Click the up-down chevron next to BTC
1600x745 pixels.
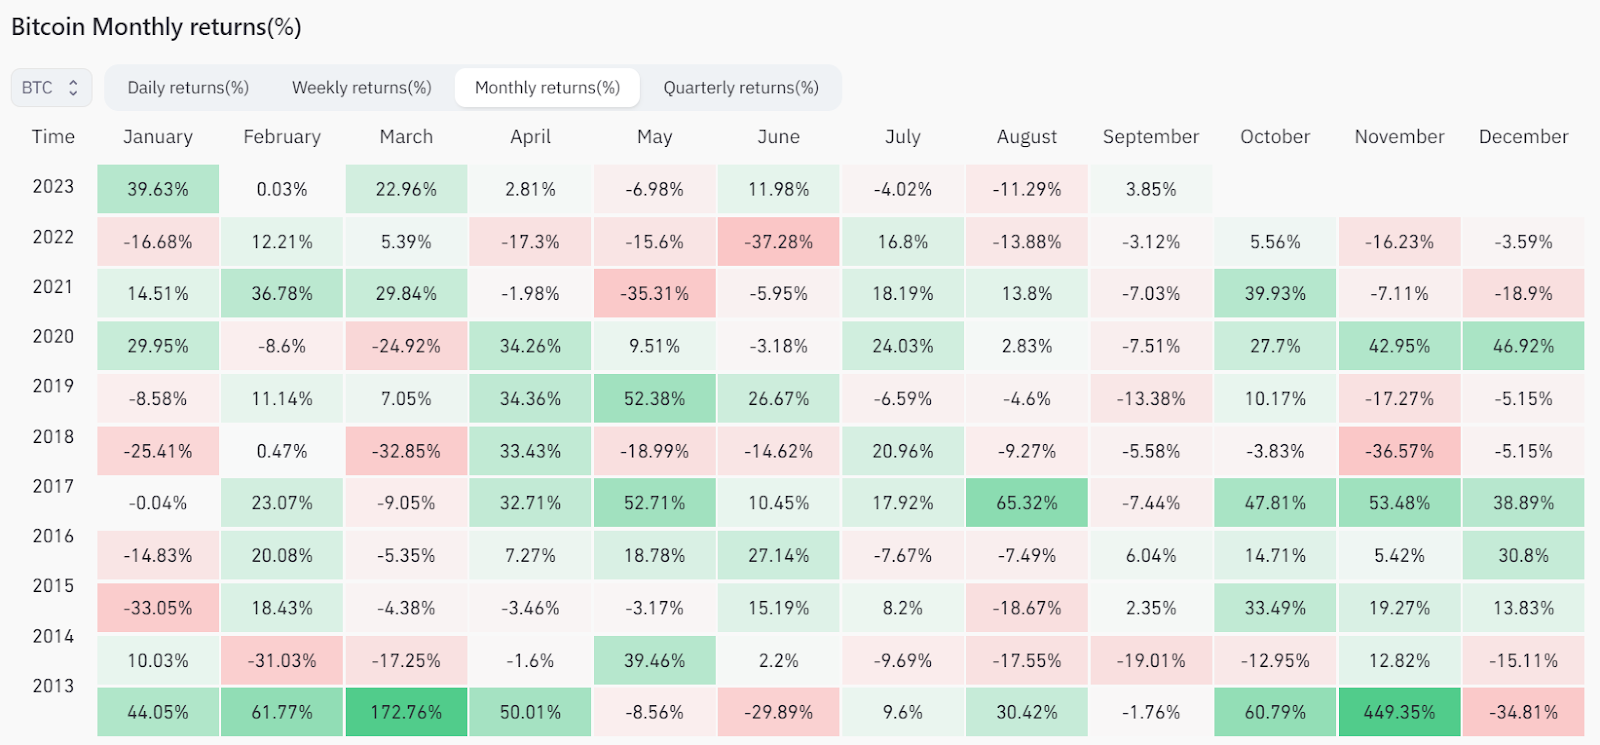(73, 88)
